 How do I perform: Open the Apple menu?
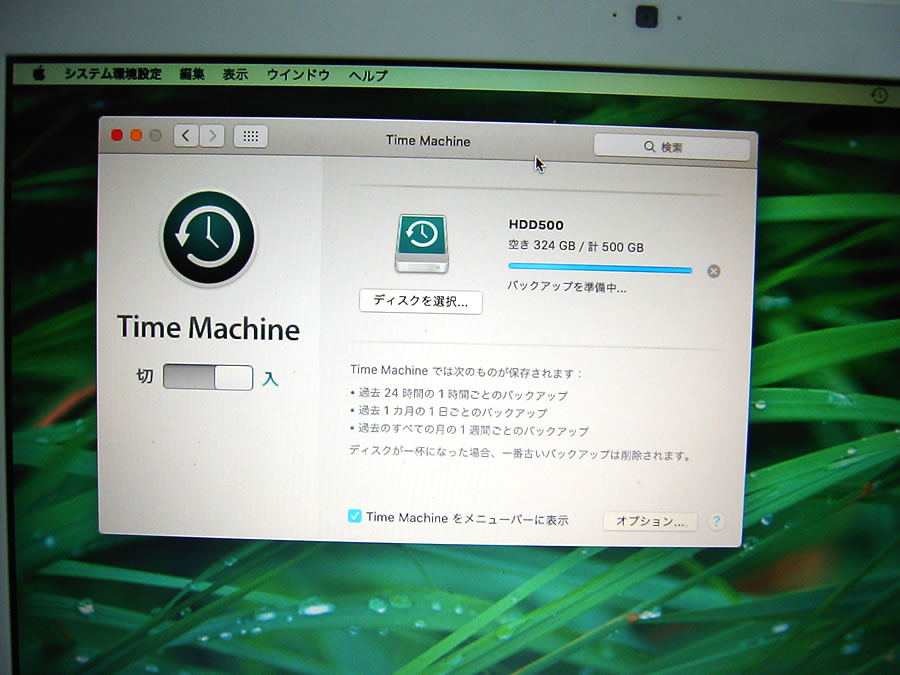pyautogui.click(x=38, y=73)
